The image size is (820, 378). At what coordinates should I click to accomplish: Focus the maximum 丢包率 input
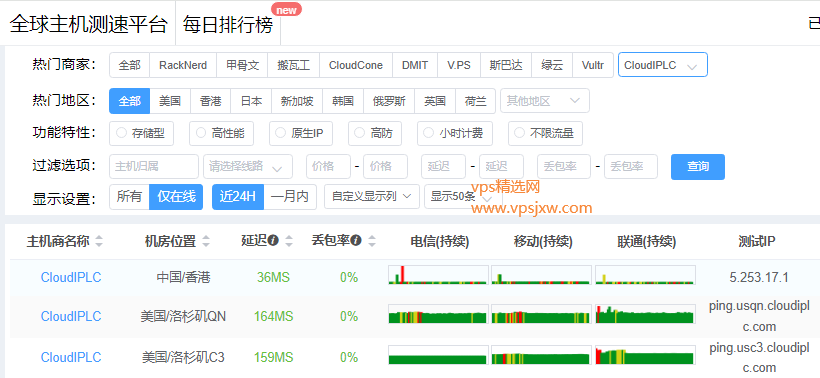[x=631, y=167]
